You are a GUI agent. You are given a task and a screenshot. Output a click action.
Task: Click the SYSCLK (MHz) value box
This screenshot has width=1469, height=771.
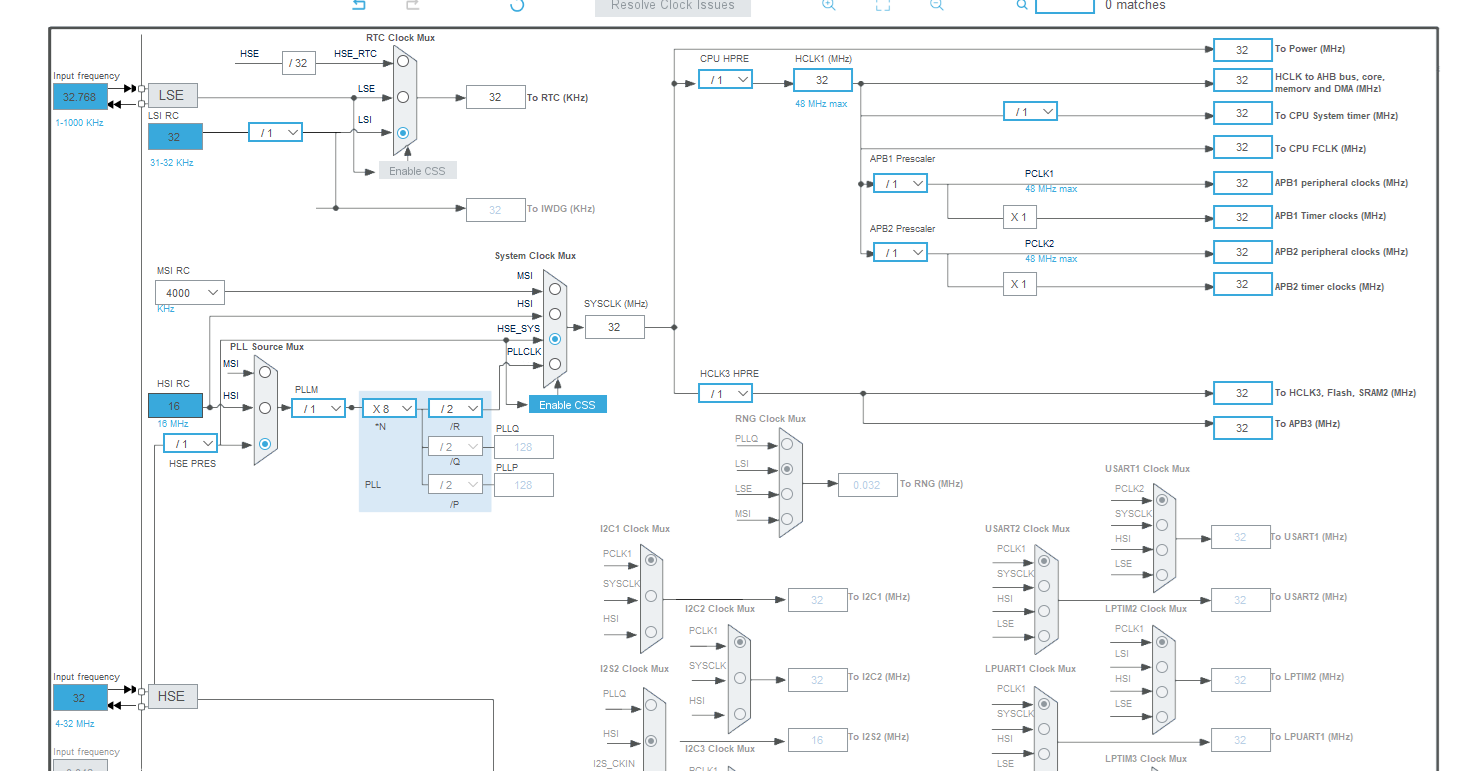pos(614,327)
